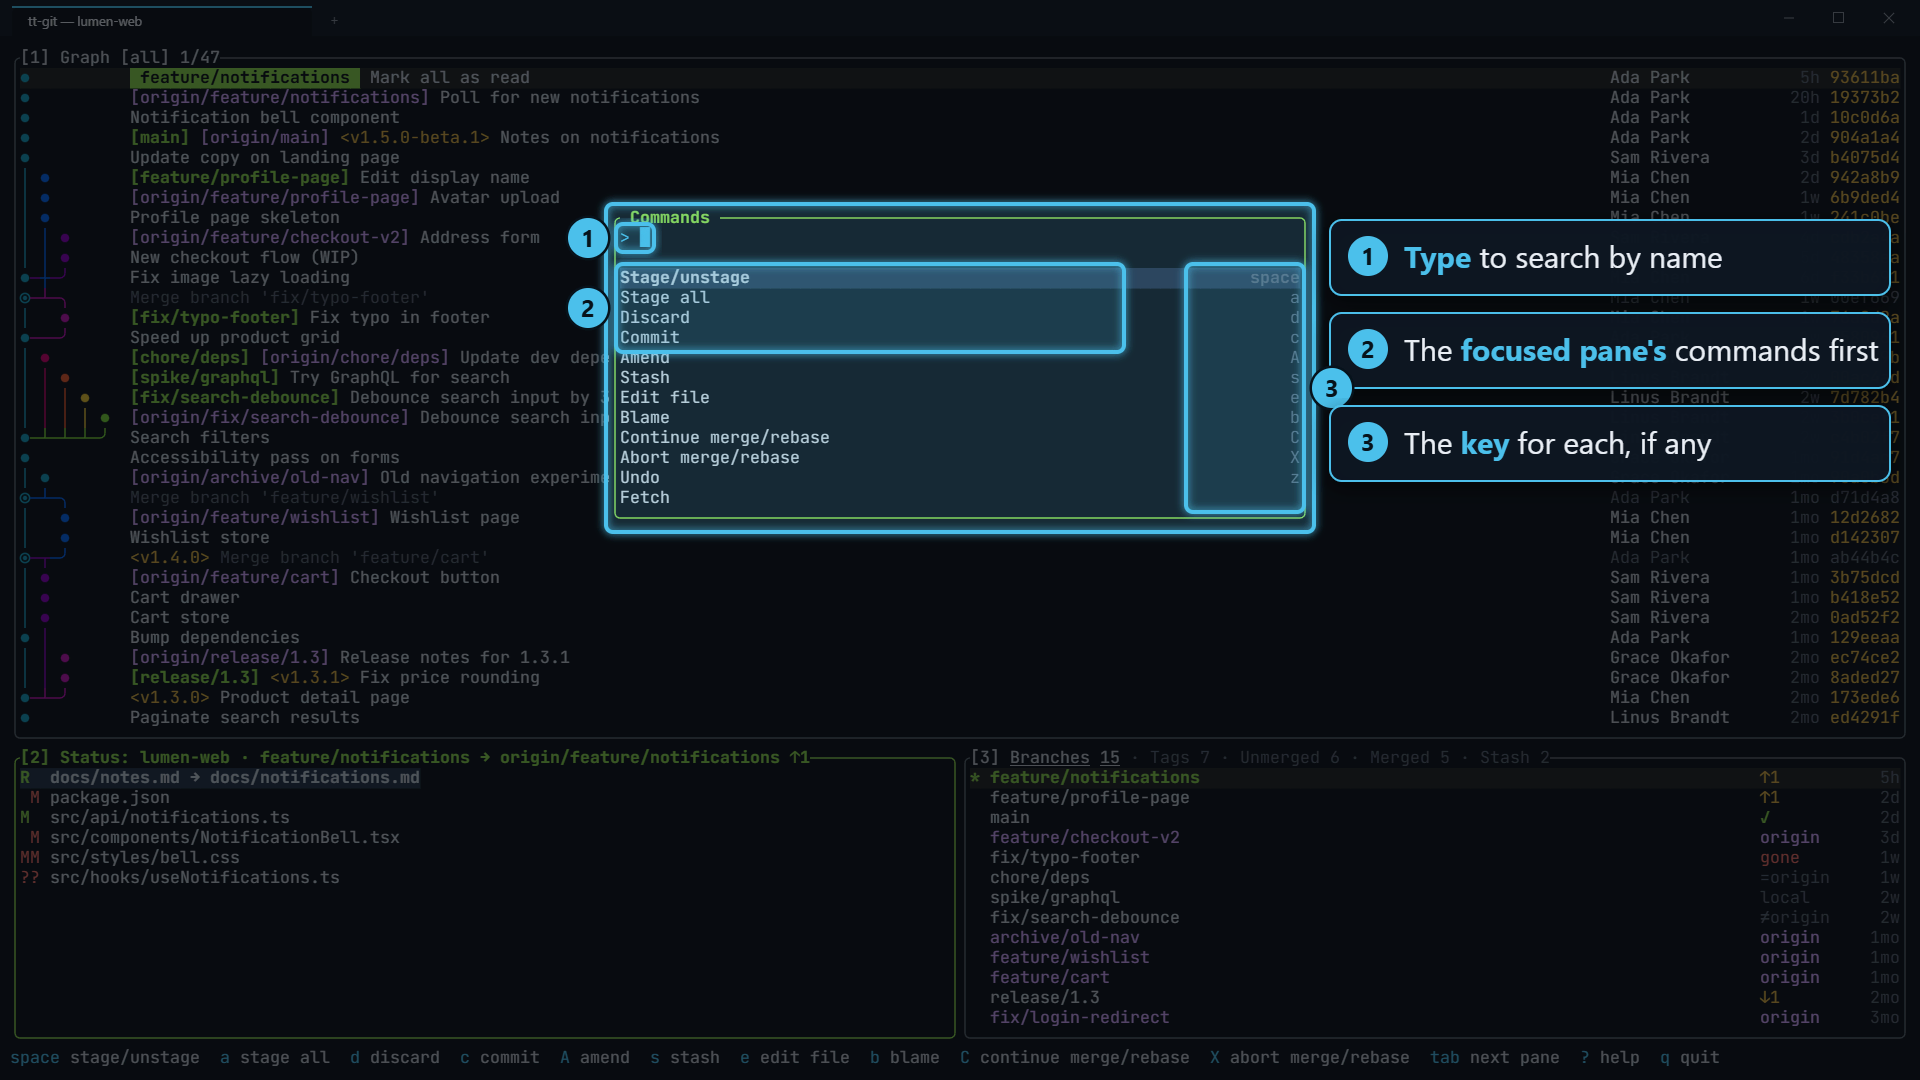Open the Tags 7 tab
Screen dimensions: 1920x1080
[1179, 758]
